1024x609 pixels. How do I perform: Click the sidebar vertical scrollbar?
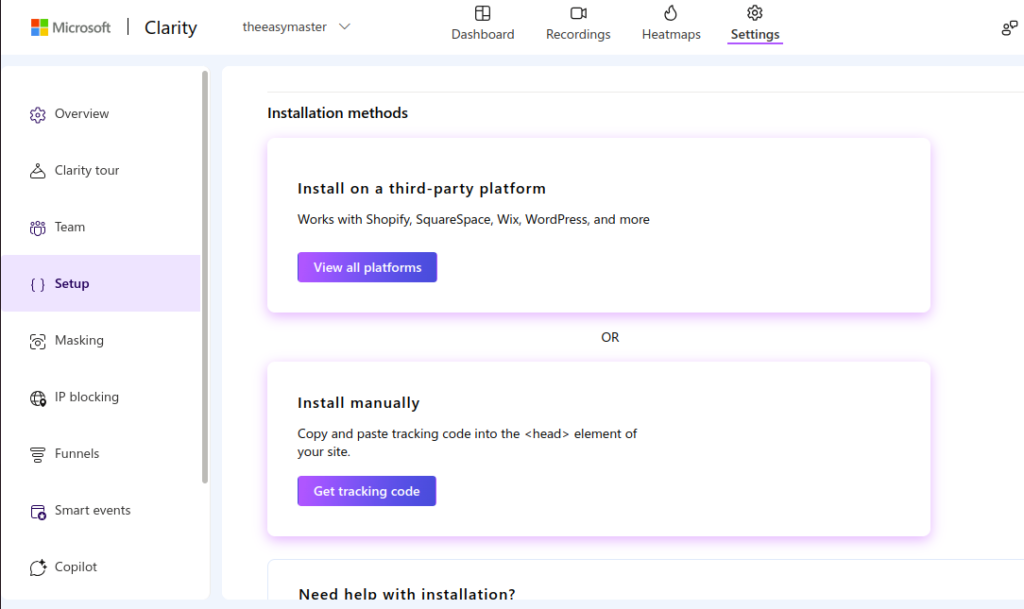click(205, 277)
